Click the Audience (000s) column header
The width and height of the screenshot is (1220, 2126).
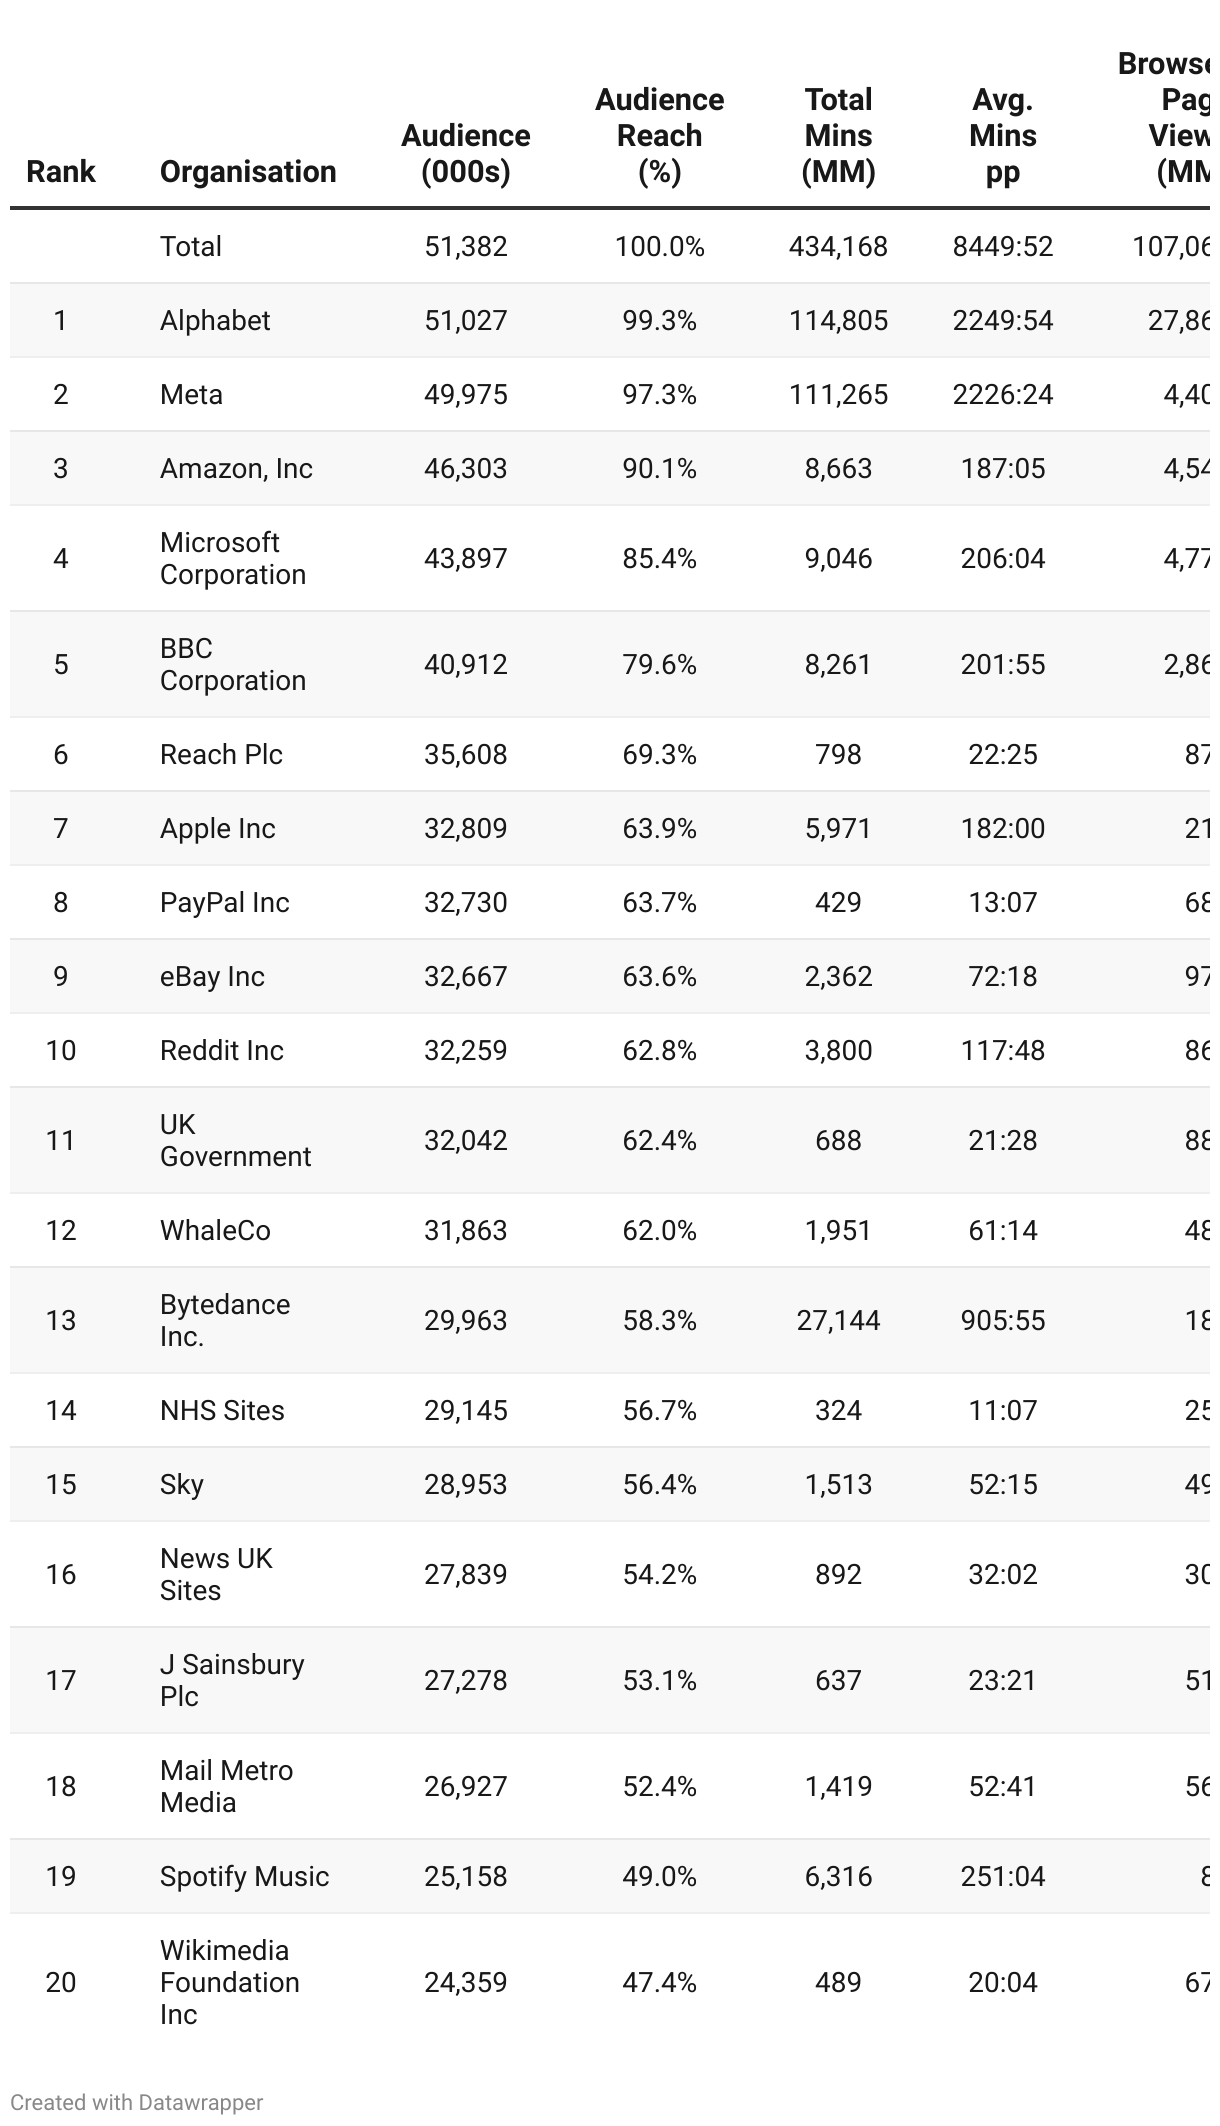point(465,154)
